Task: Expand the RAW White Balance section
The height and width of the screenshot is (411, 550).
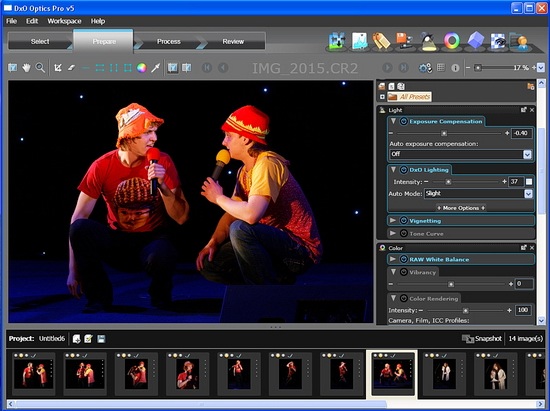Action: coord(393,259)
